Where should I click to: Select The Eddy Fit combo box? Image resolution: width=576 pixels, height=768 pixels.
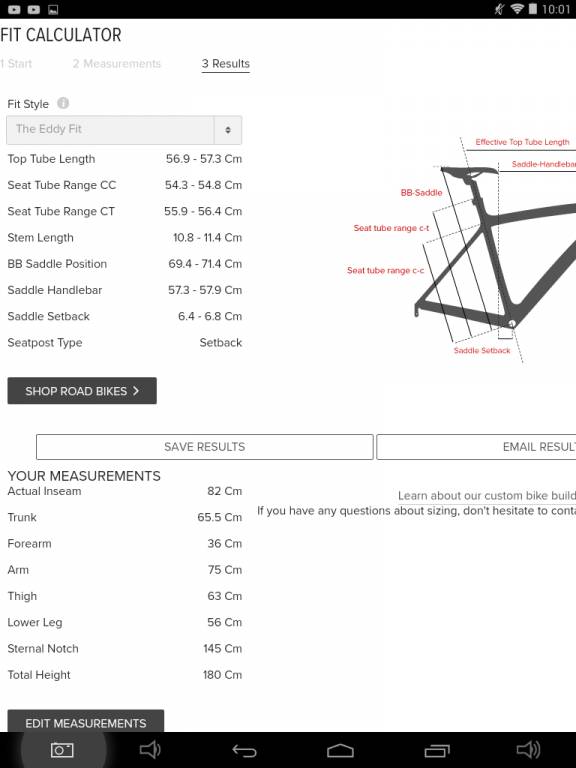(x=124, y=130)
